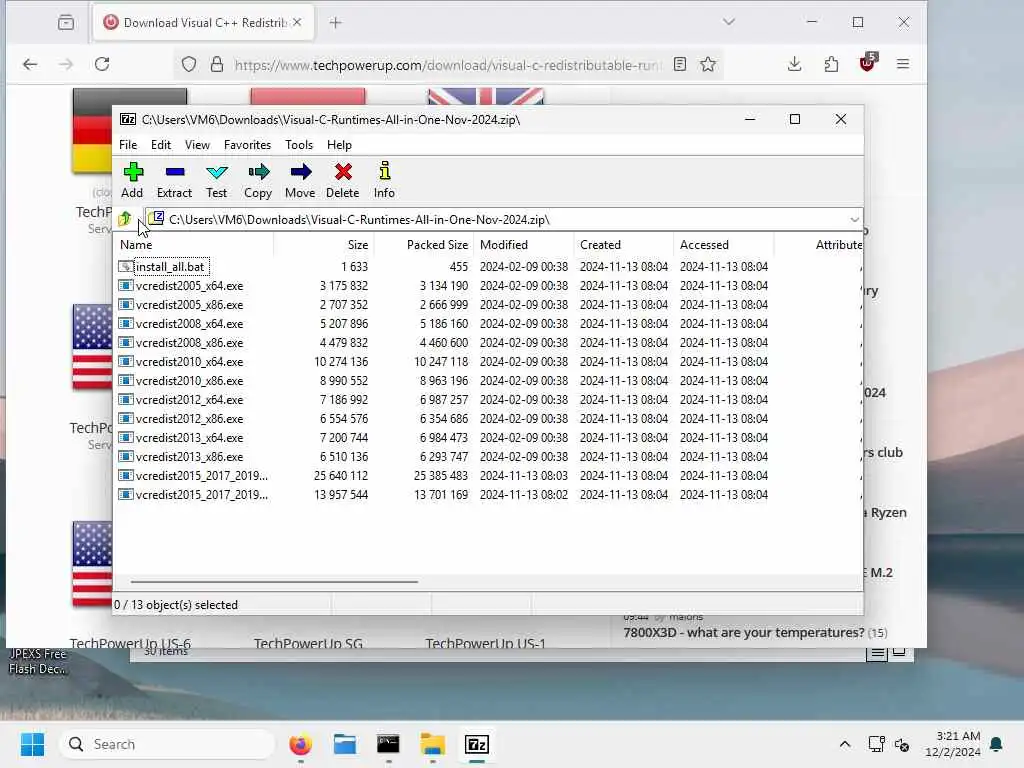
Task: Sort files by Size column header
Action: 324,245
